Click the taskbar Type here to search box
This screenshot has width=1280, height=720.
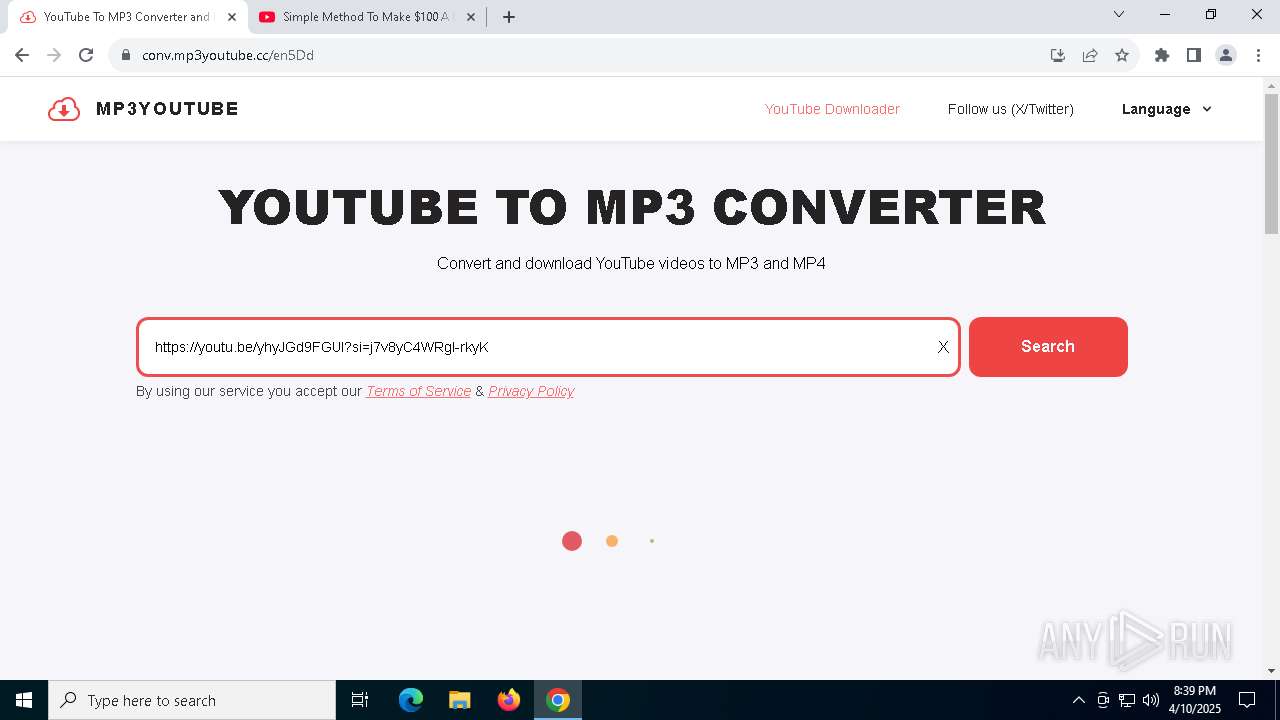tap(192, 700)
